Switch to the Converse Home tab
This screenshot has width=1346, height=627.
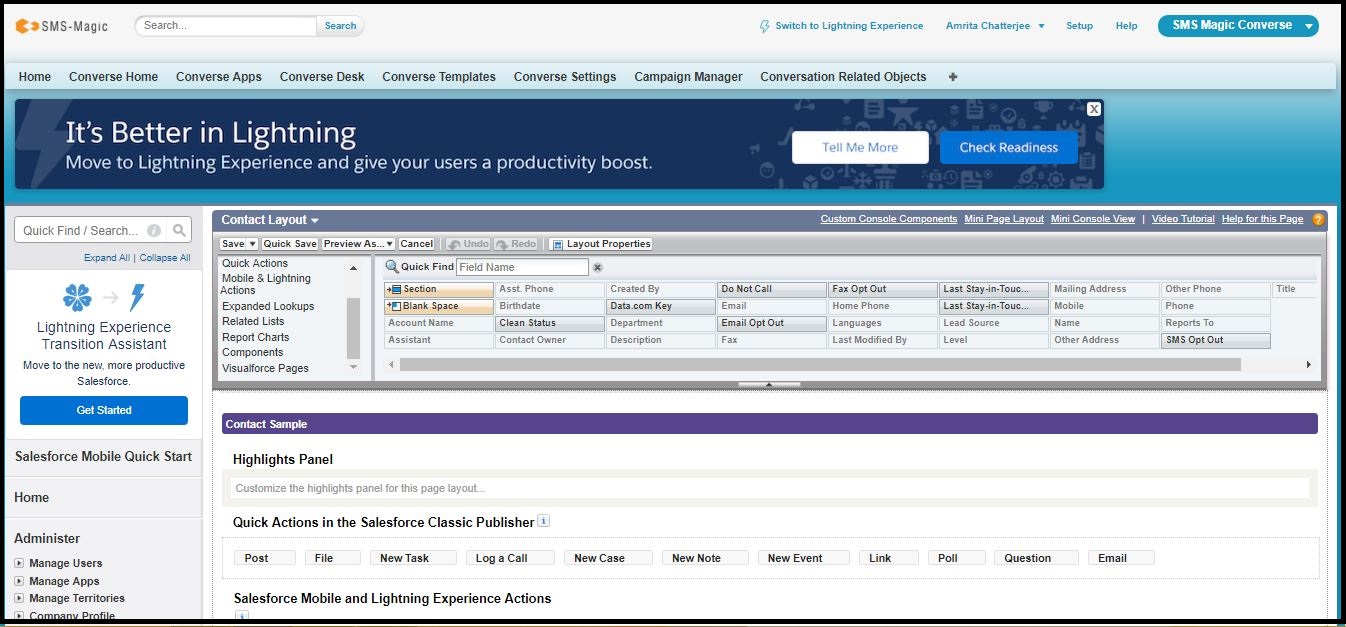click(x=114, y=77)
